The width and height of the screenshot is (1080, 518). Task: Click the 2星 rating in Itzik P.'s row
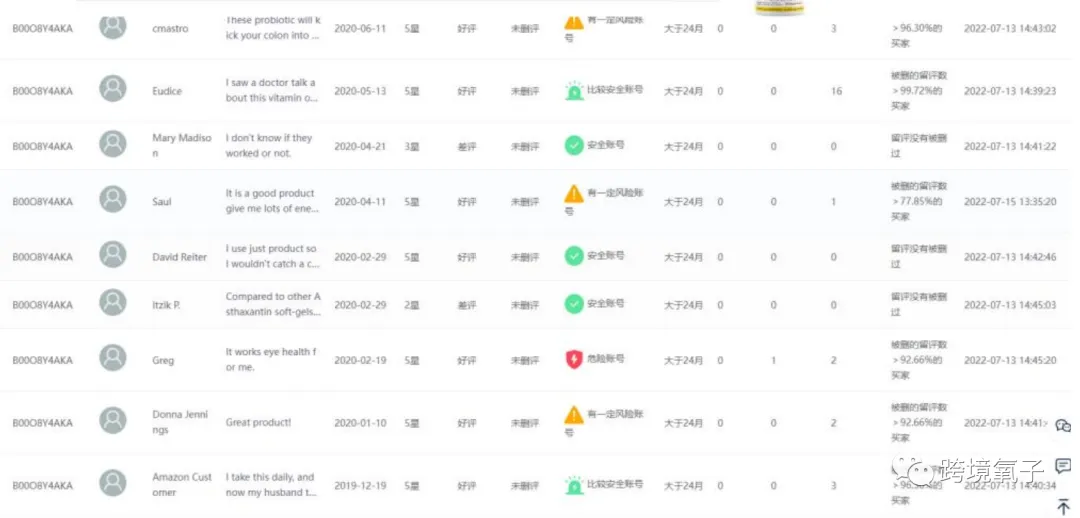411,304
